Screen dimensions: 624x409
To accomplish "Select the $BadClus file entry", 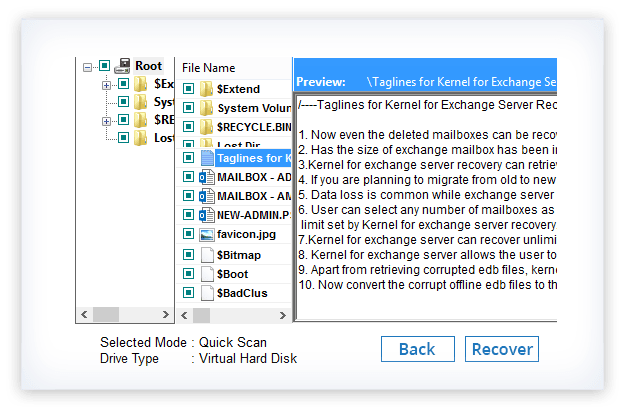I will tap(242, 293).
